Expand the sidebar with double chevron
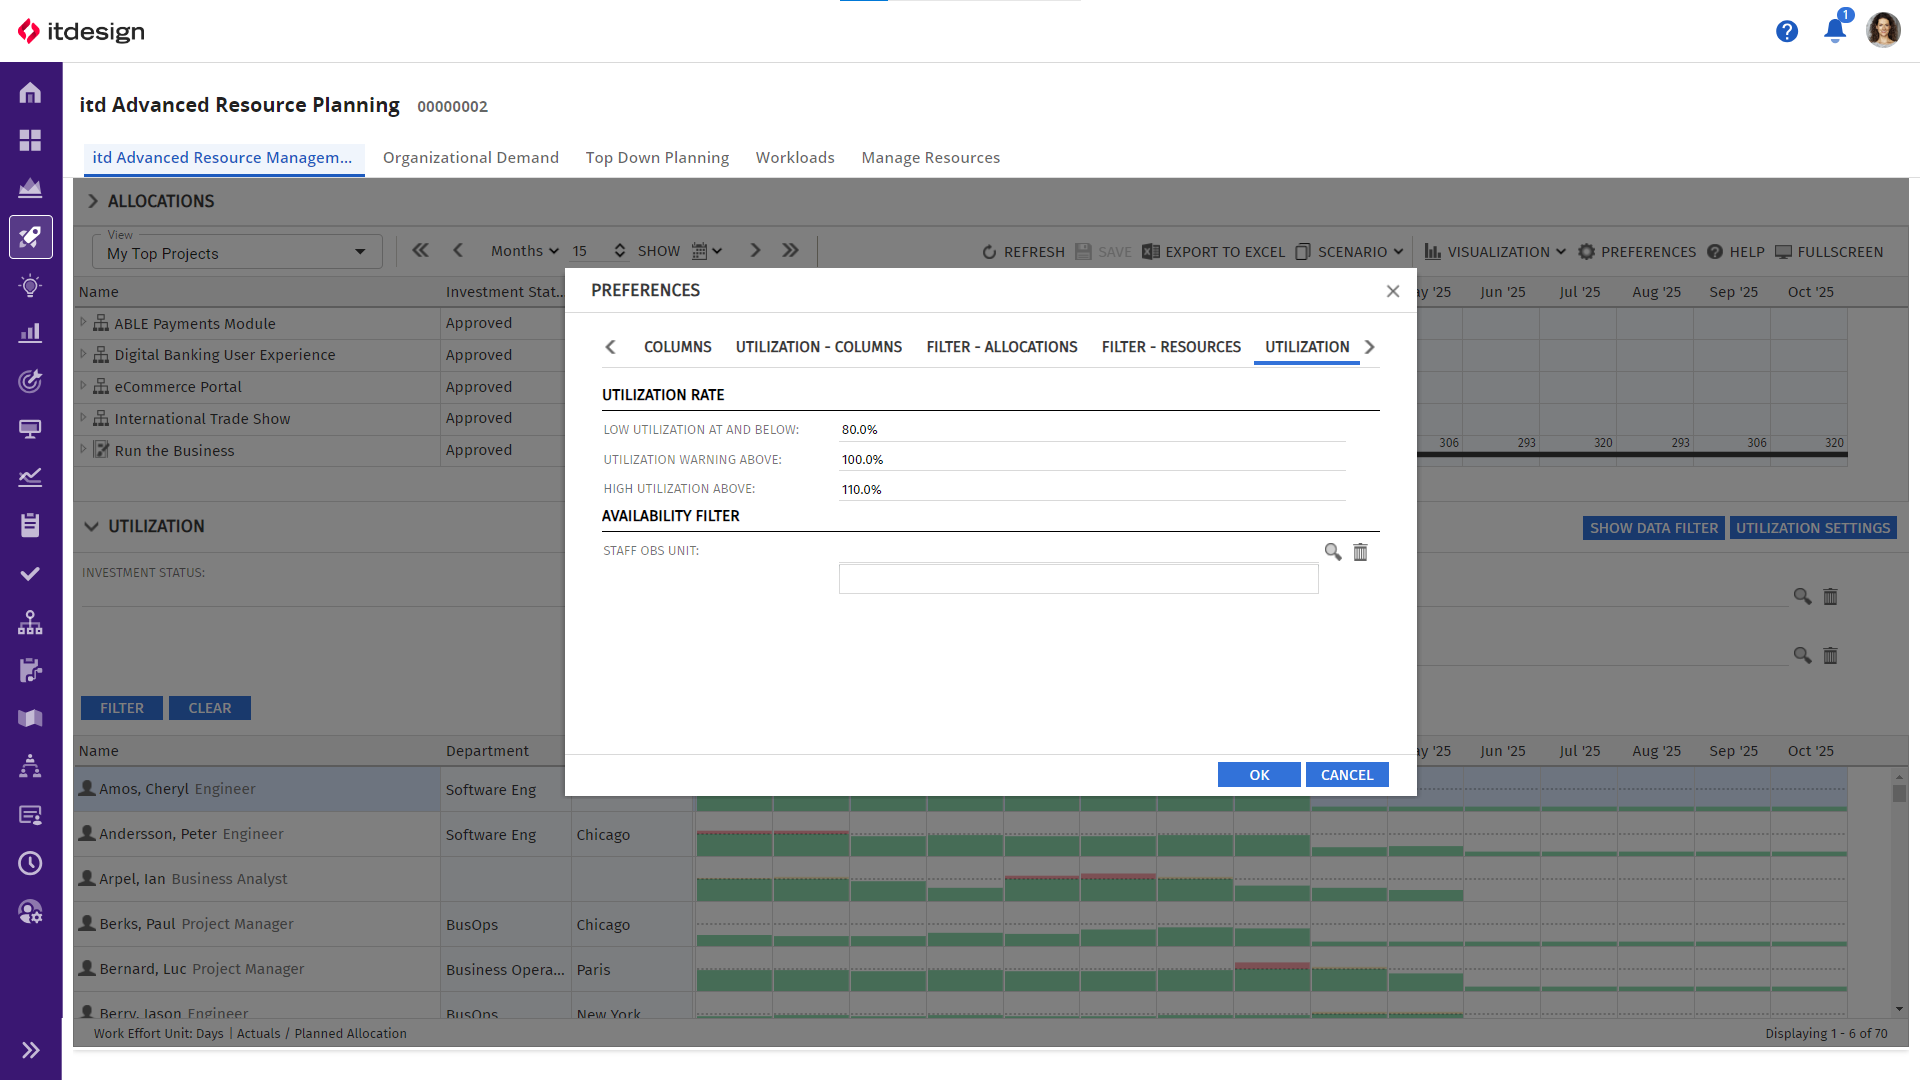This screenshot has height=1080, width=1920. tap(30, 1050)
